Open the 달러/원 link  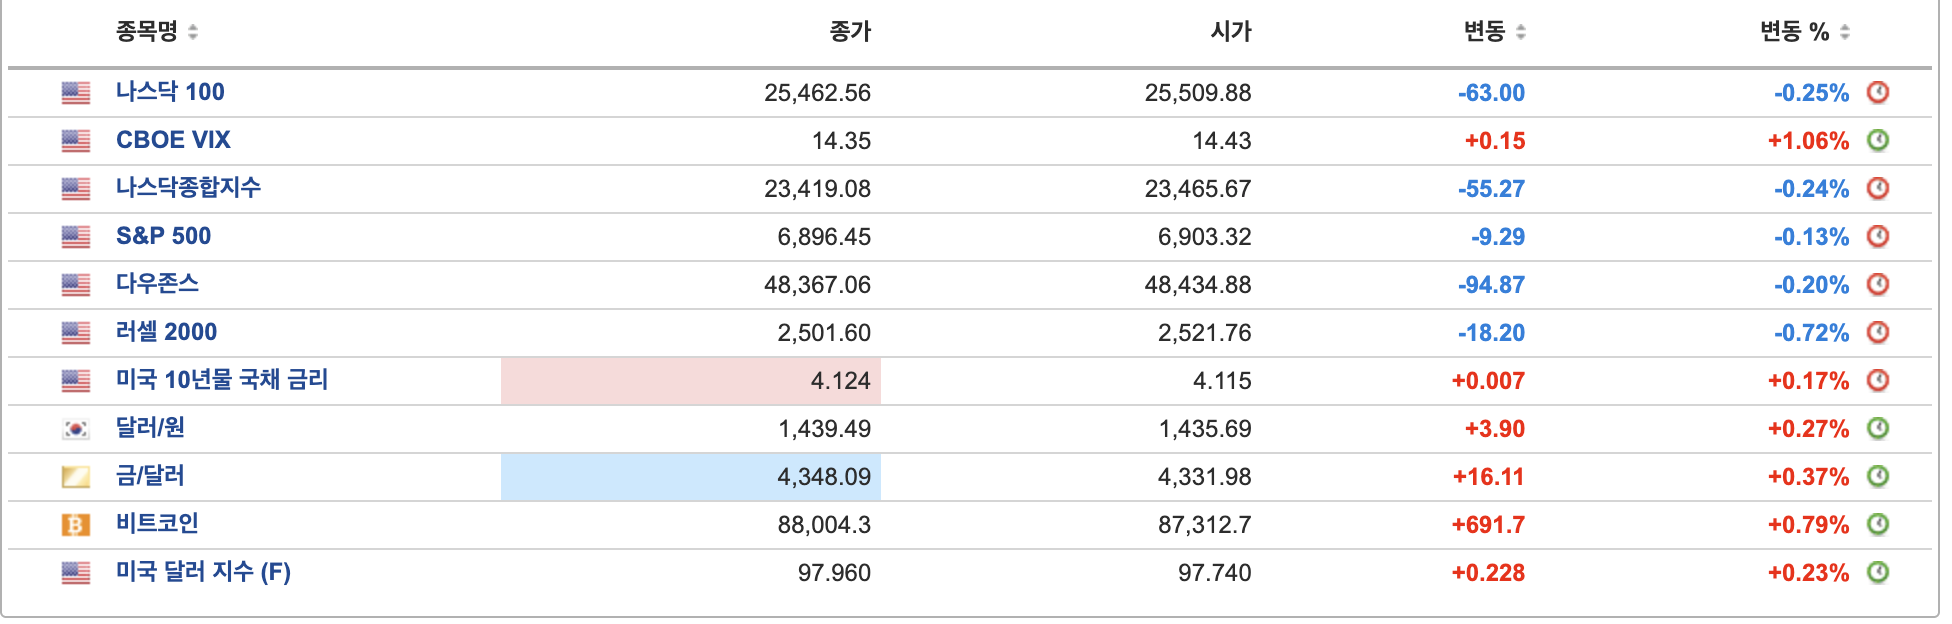pyautogui.click(x=150, y=428)
